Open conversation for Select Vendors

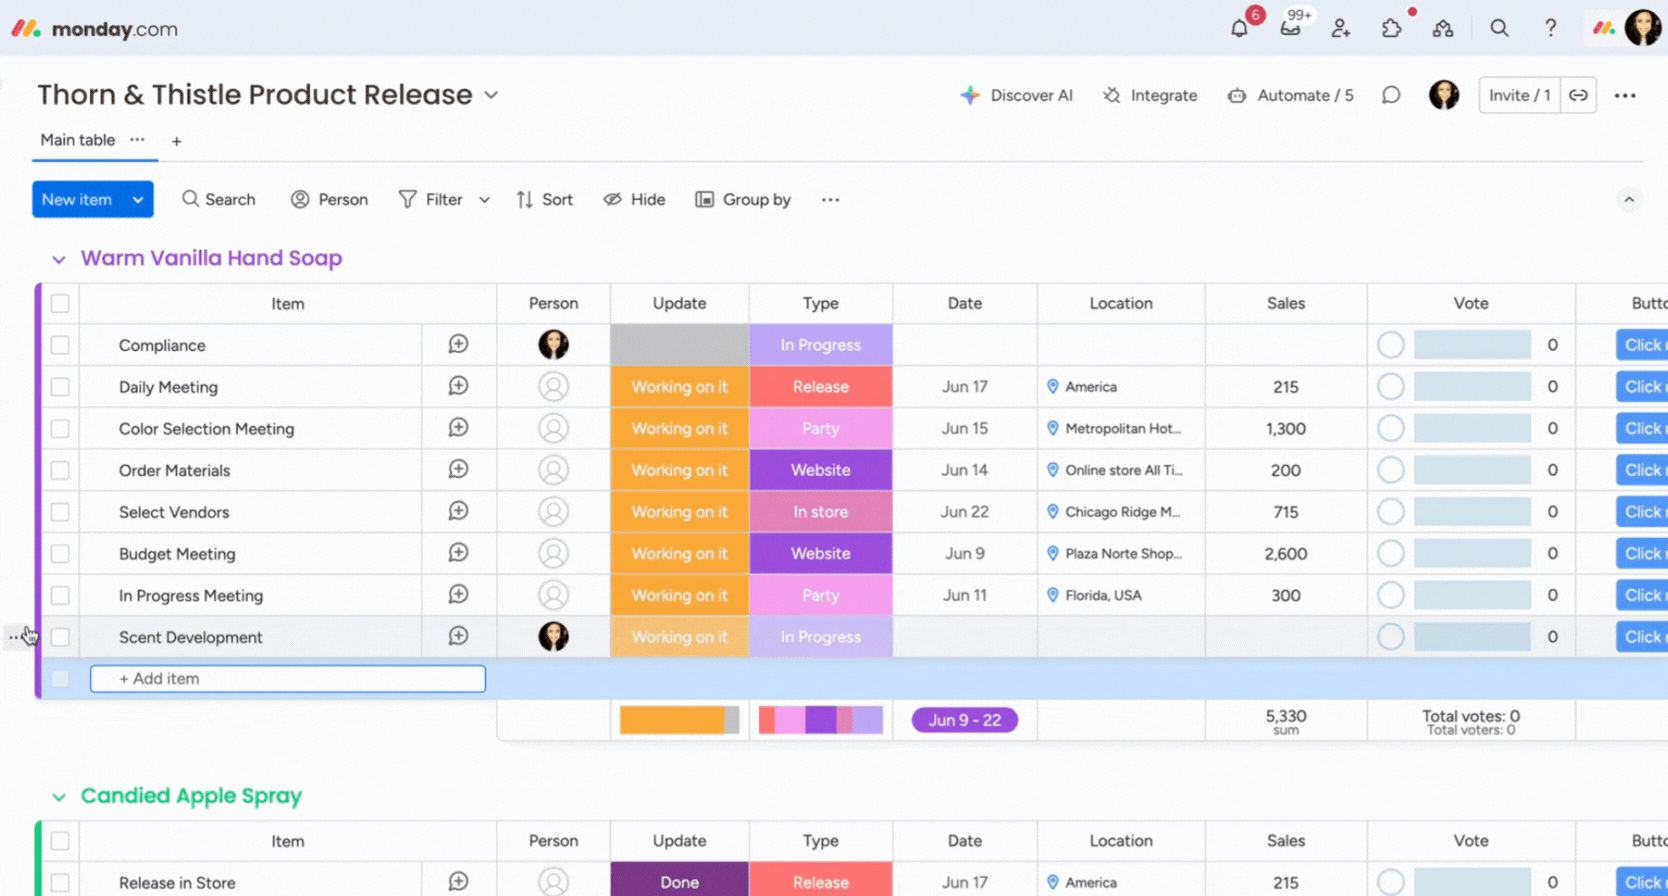point(458,511)
